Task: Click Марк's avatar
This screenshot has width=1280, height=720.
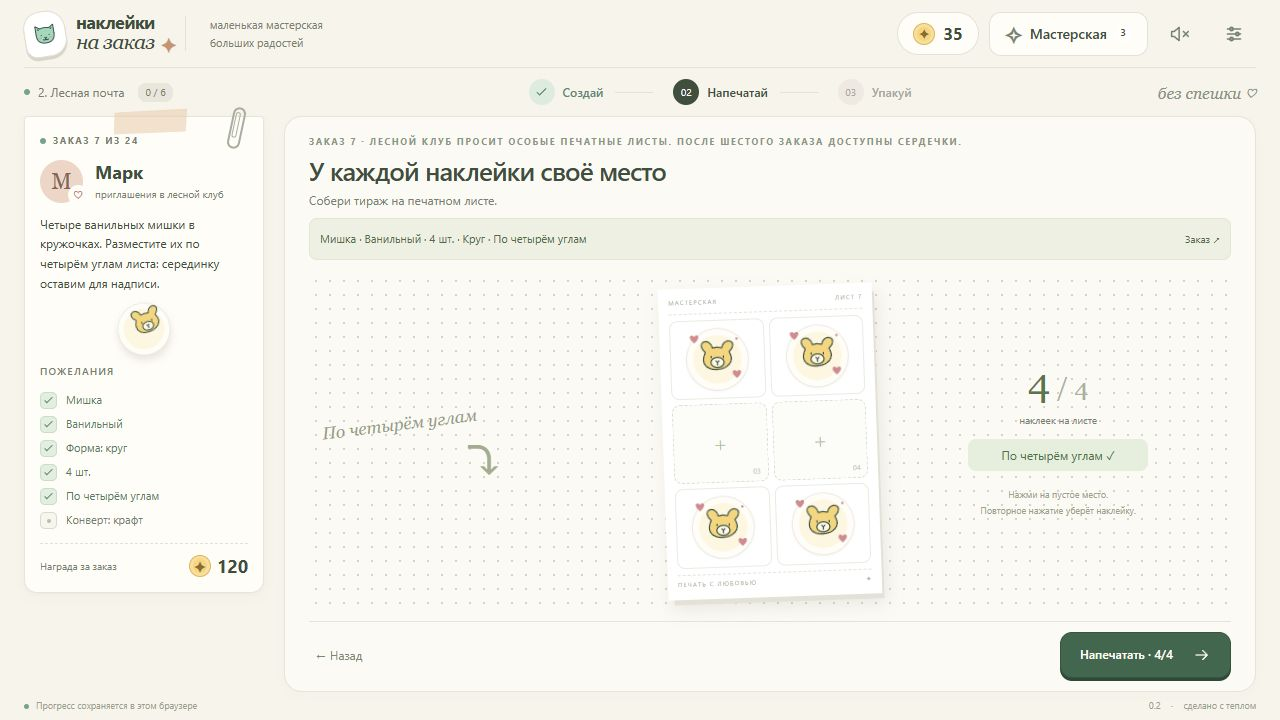Action: 61,181
